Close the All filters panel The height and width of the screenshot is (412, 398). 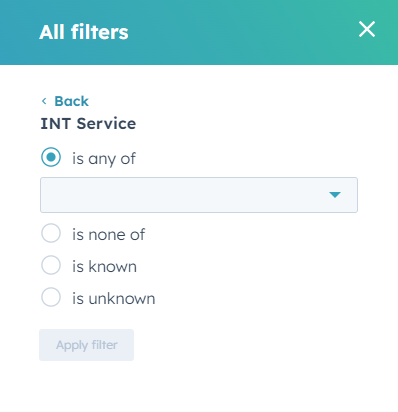(367, 29)
